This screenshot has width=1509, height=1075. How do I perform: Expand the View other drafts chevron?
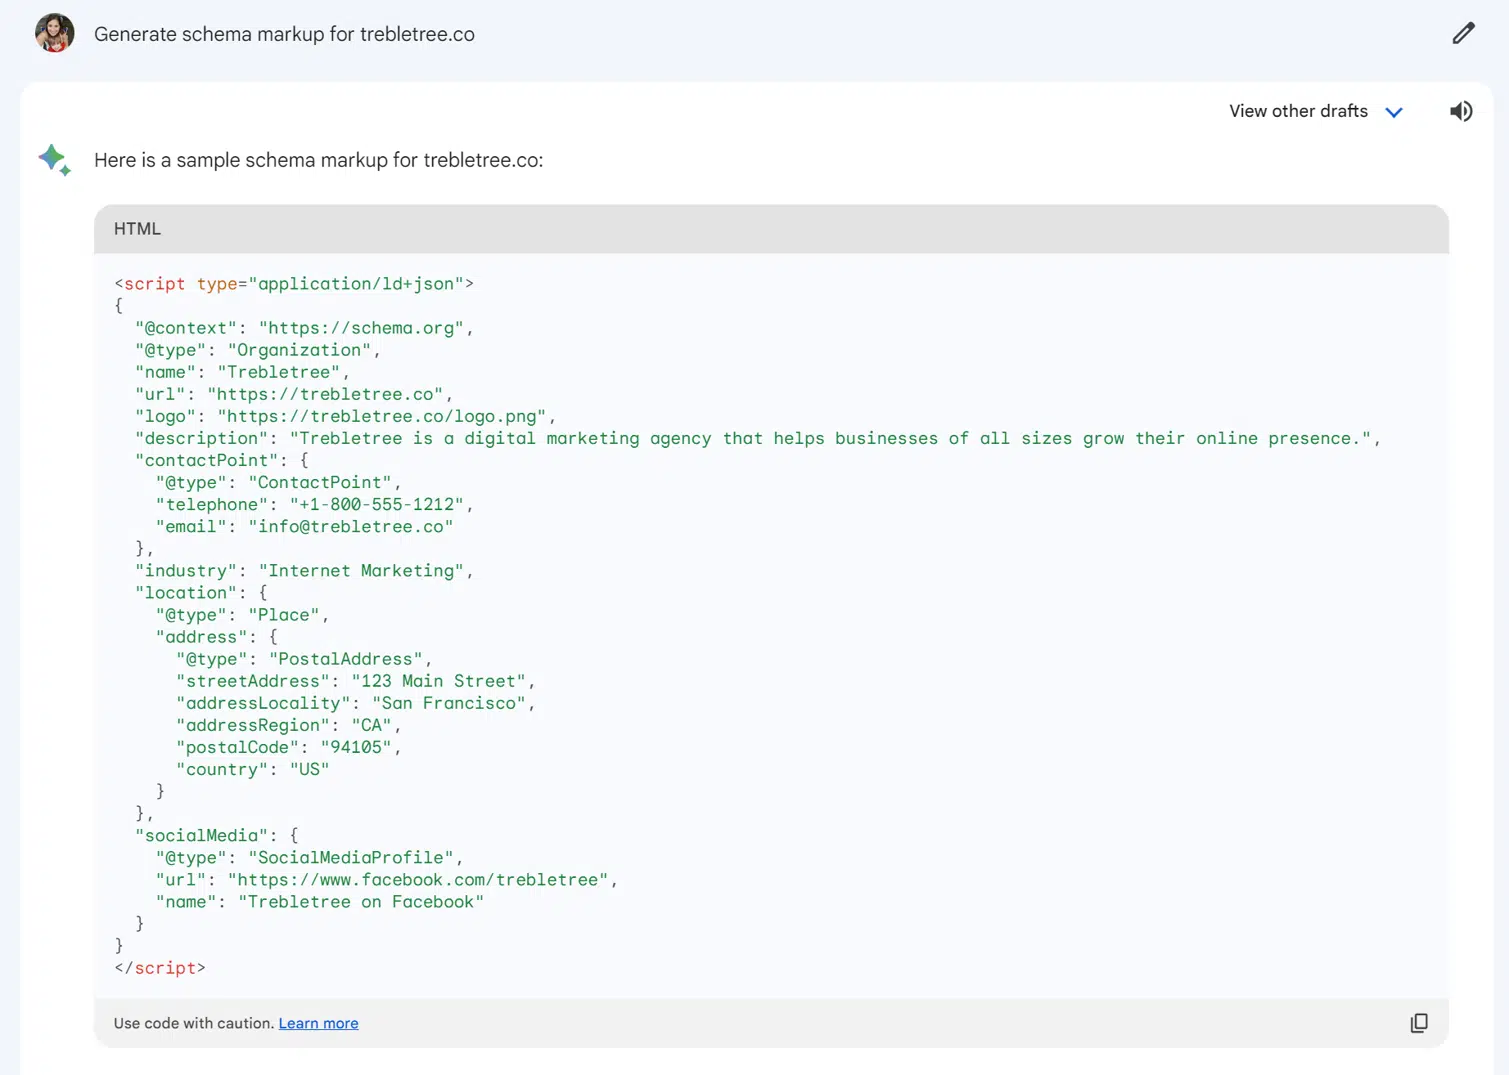coord(1394,112)
